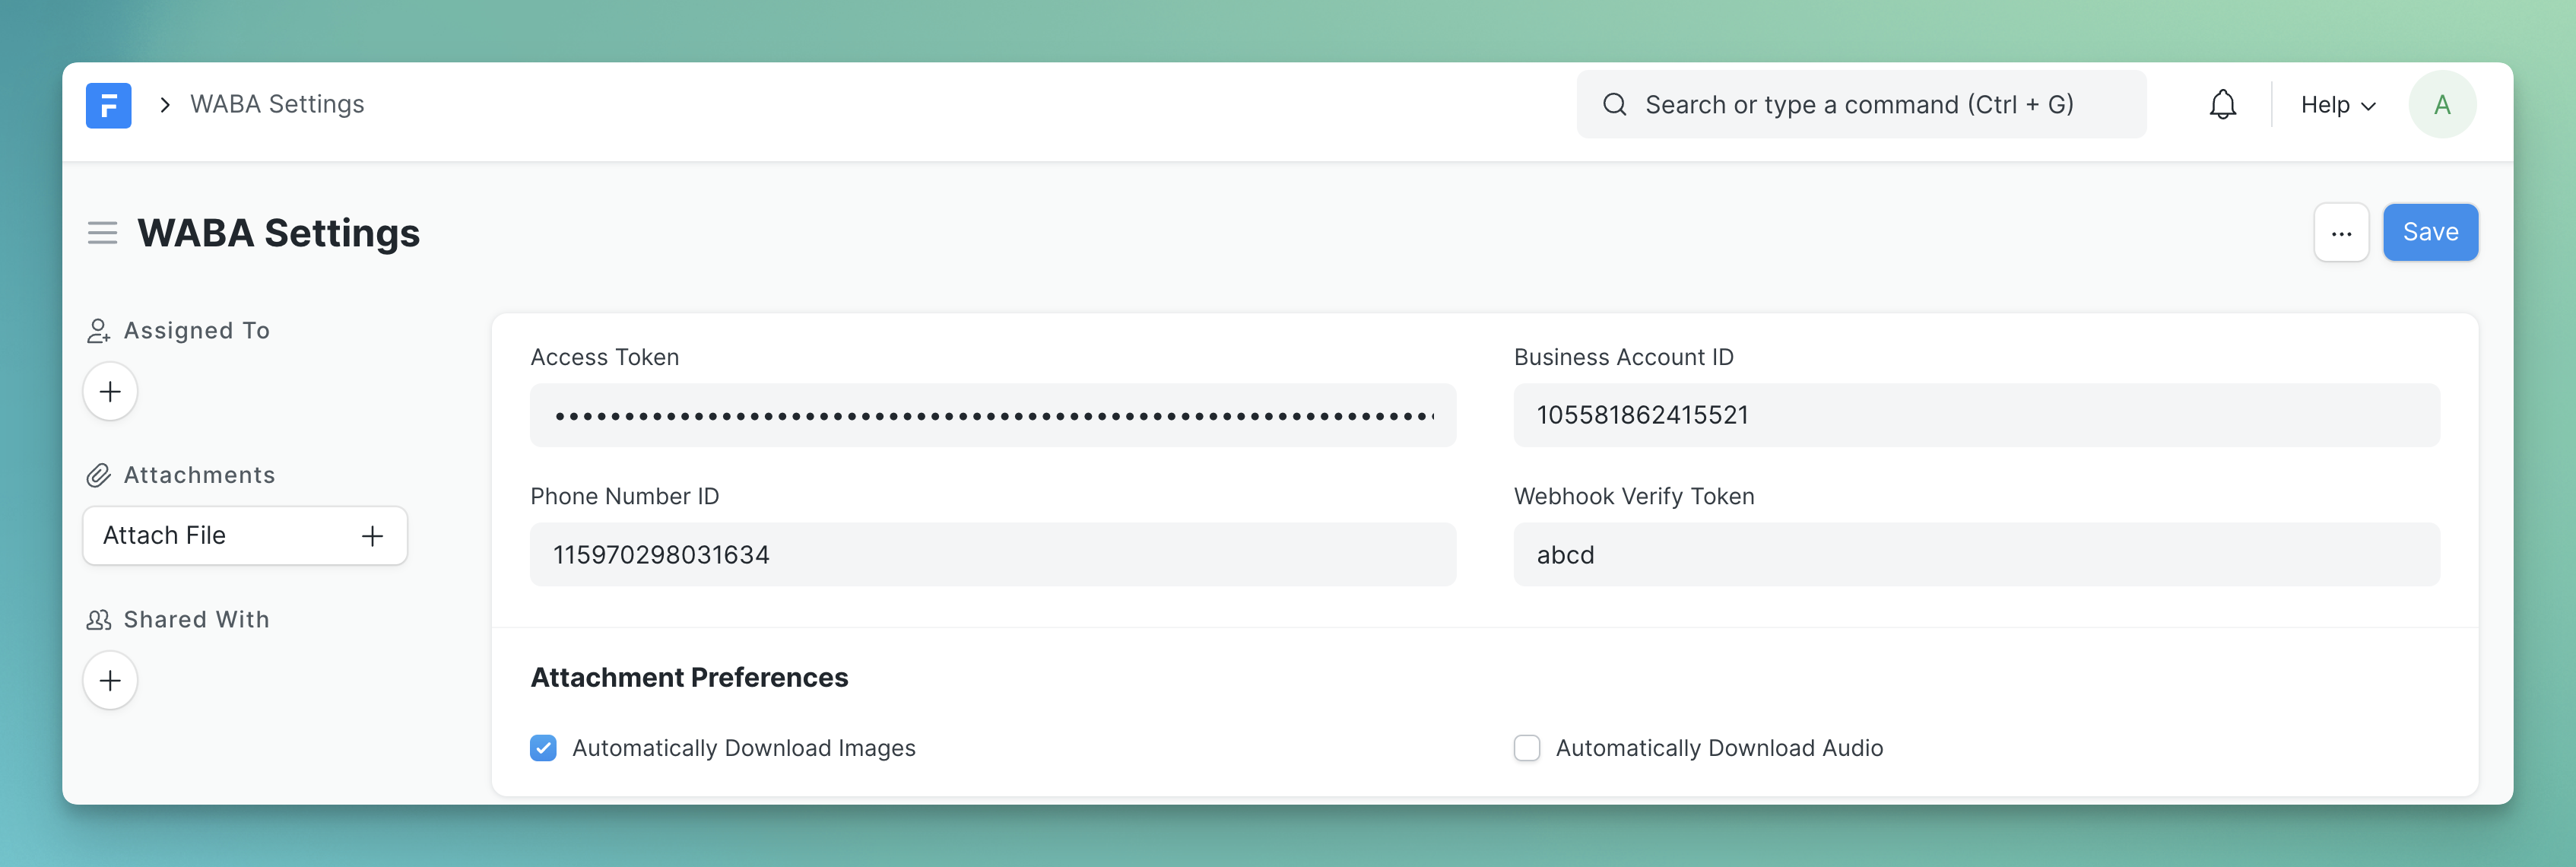Open the user avatar menu
The width and height of the screenshot is (2576, 867).
2441,105
